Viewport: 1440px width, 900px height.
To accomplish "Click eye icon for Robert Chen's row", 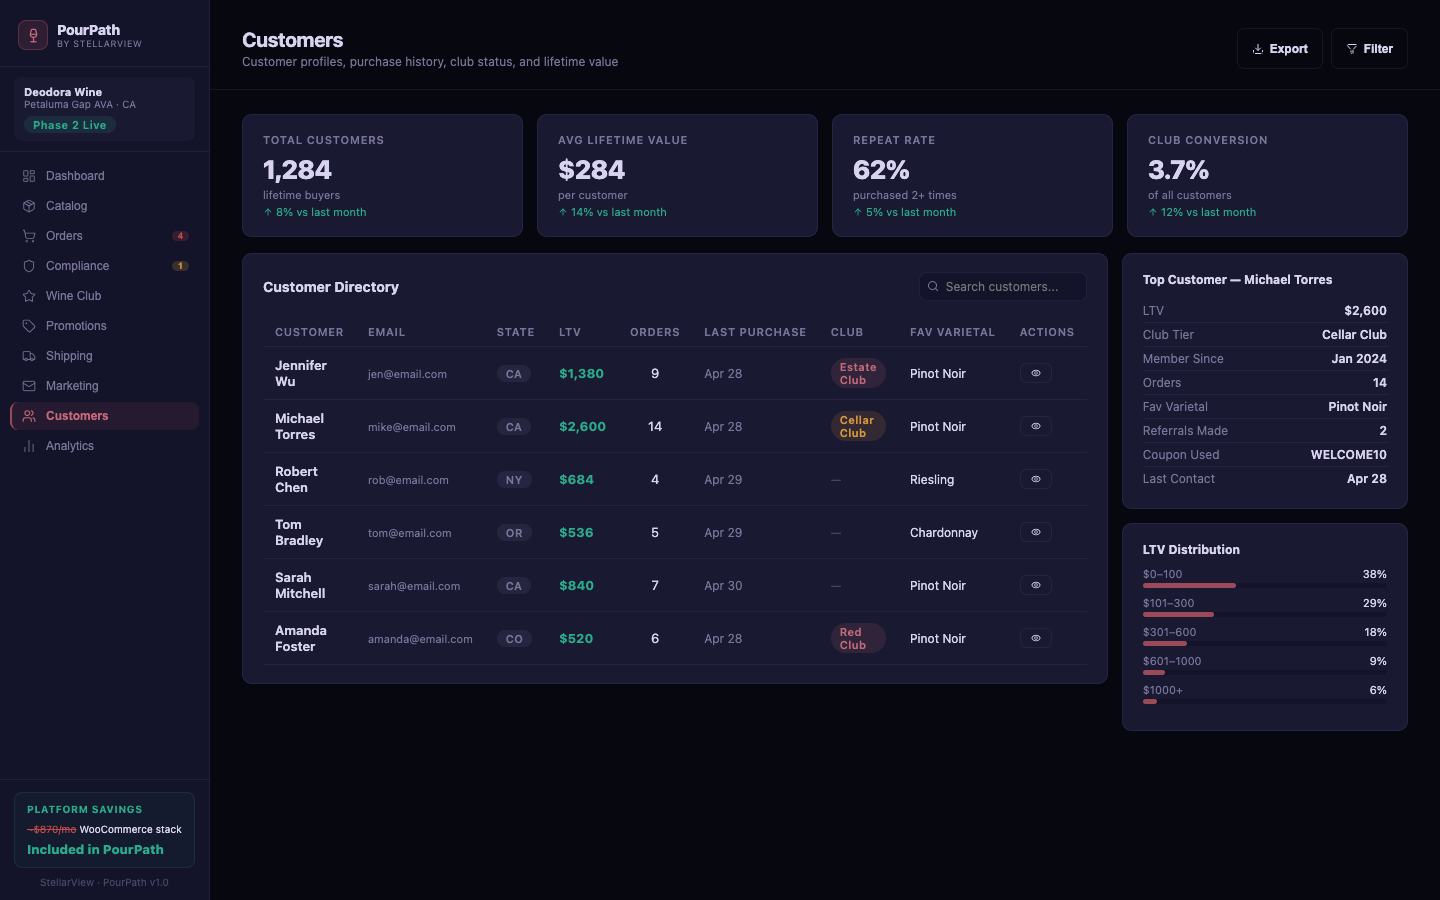I will click(x=1035, y=479).
